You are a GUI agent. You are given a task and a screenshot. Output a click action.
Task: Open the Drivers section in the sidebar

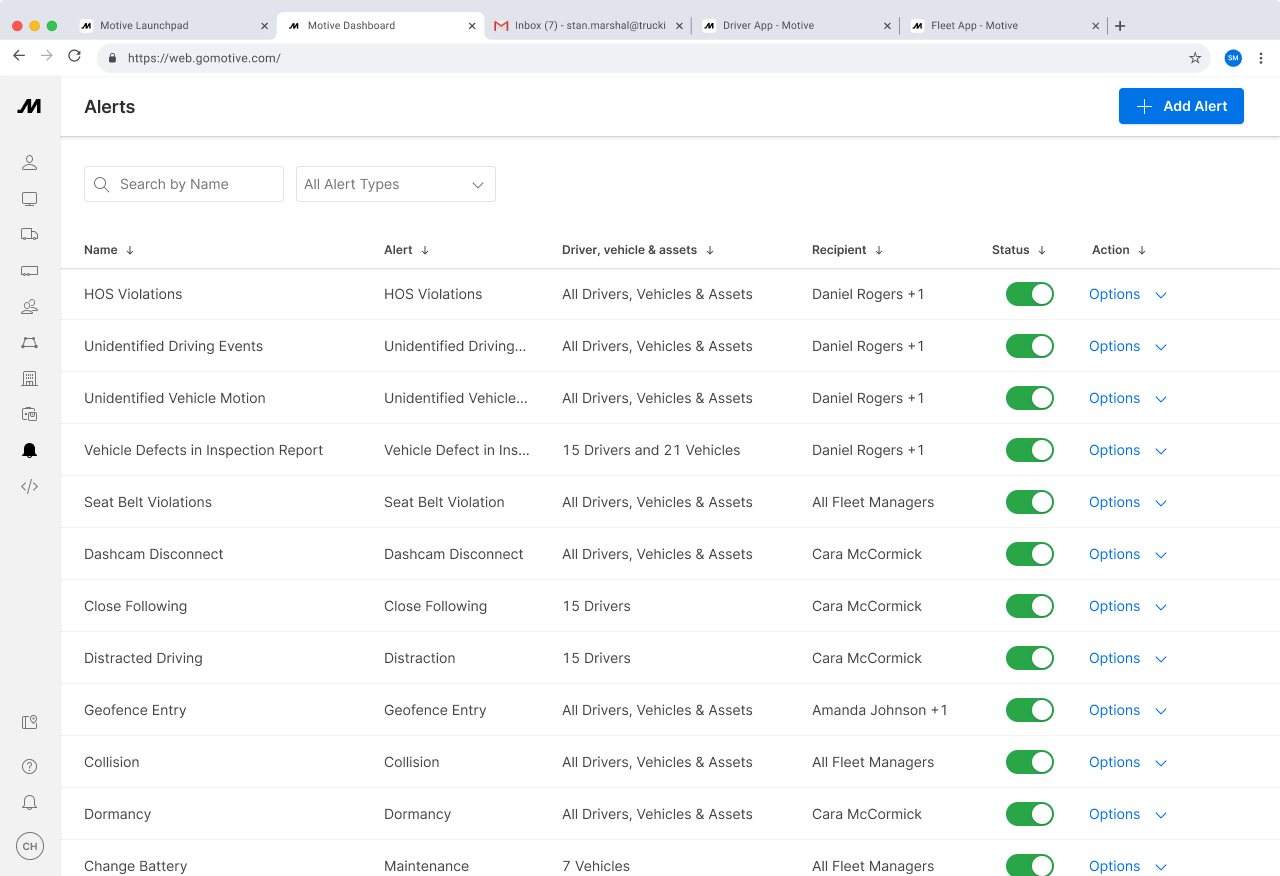click(x=29, y=162)
